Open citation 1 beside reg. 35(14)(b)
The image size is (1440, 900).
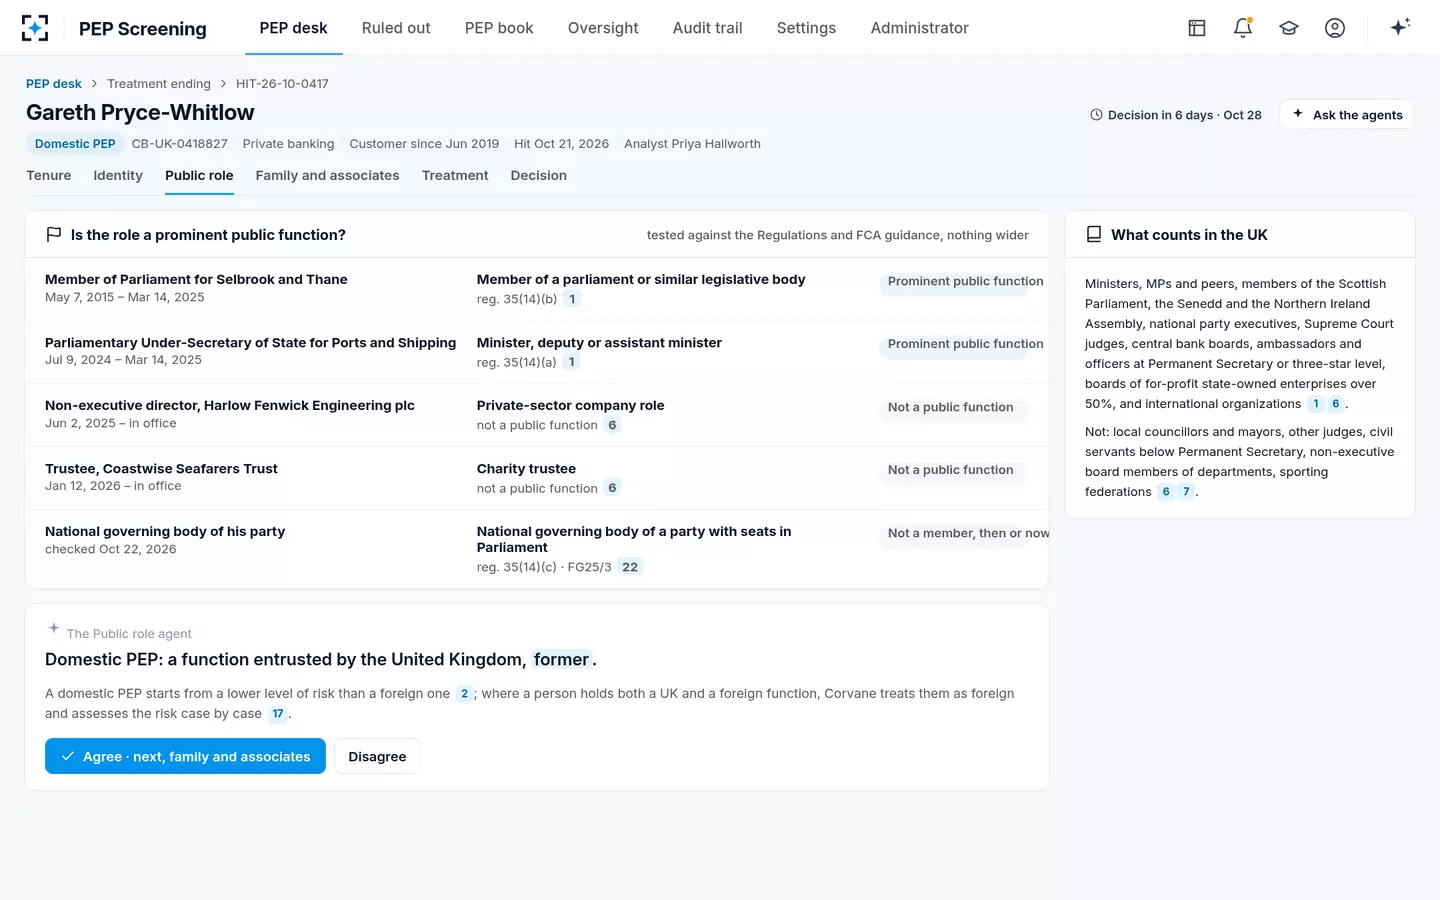[x=572, y=299]
